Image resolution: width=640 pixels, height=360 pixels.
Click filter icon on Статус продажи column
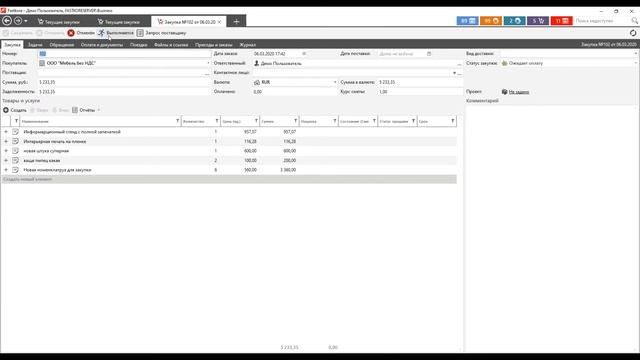click(x=413, y=121)
